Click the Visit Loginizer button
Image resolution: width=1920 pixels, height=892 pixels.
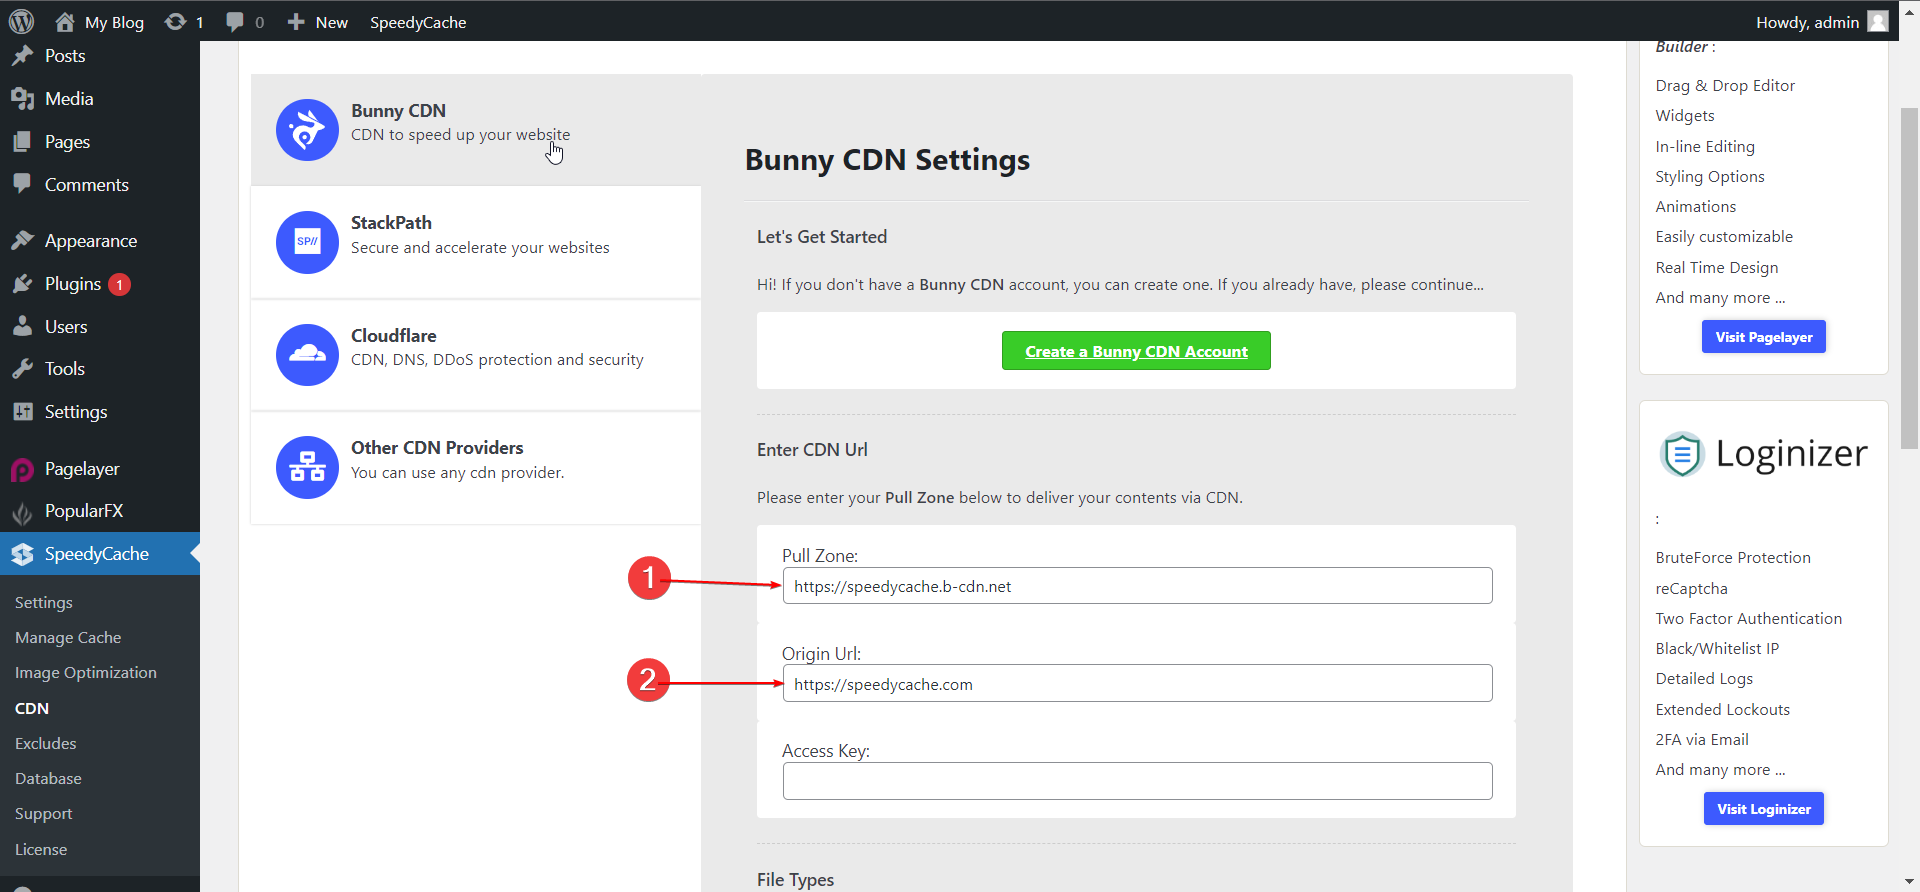point(1764,809)
